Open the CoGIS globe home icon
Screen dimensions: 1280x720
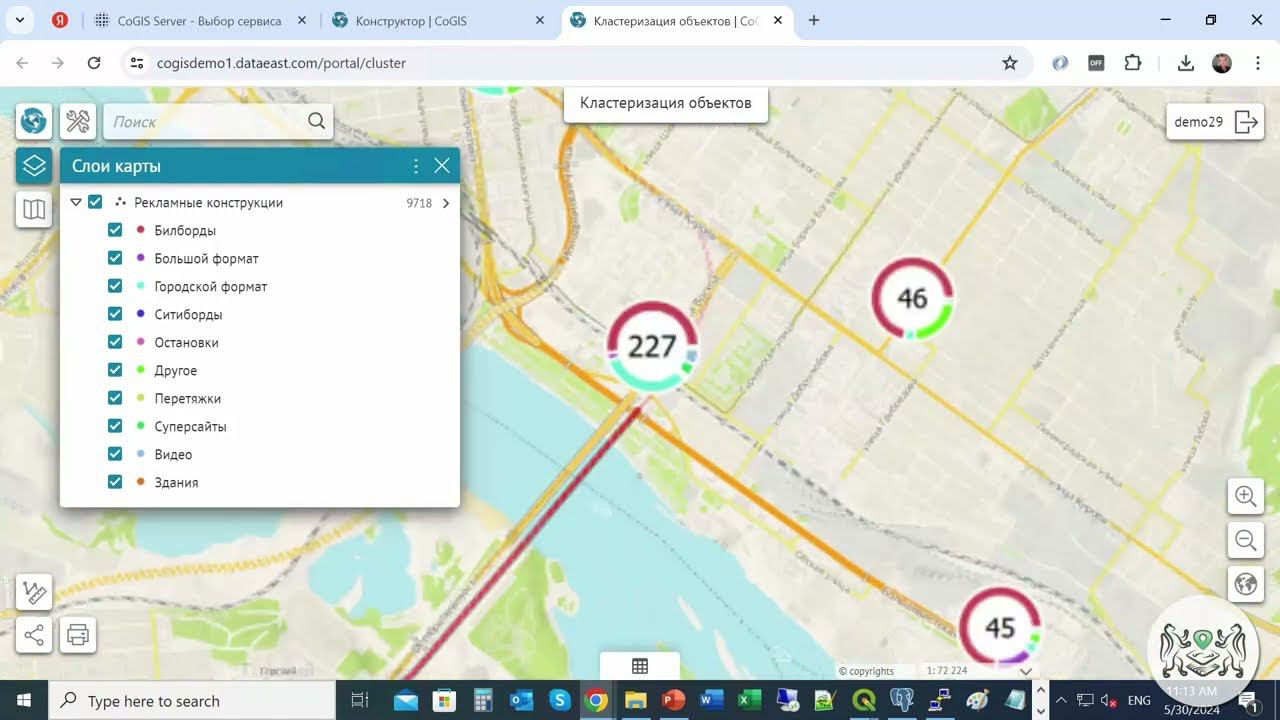[34, 121]
